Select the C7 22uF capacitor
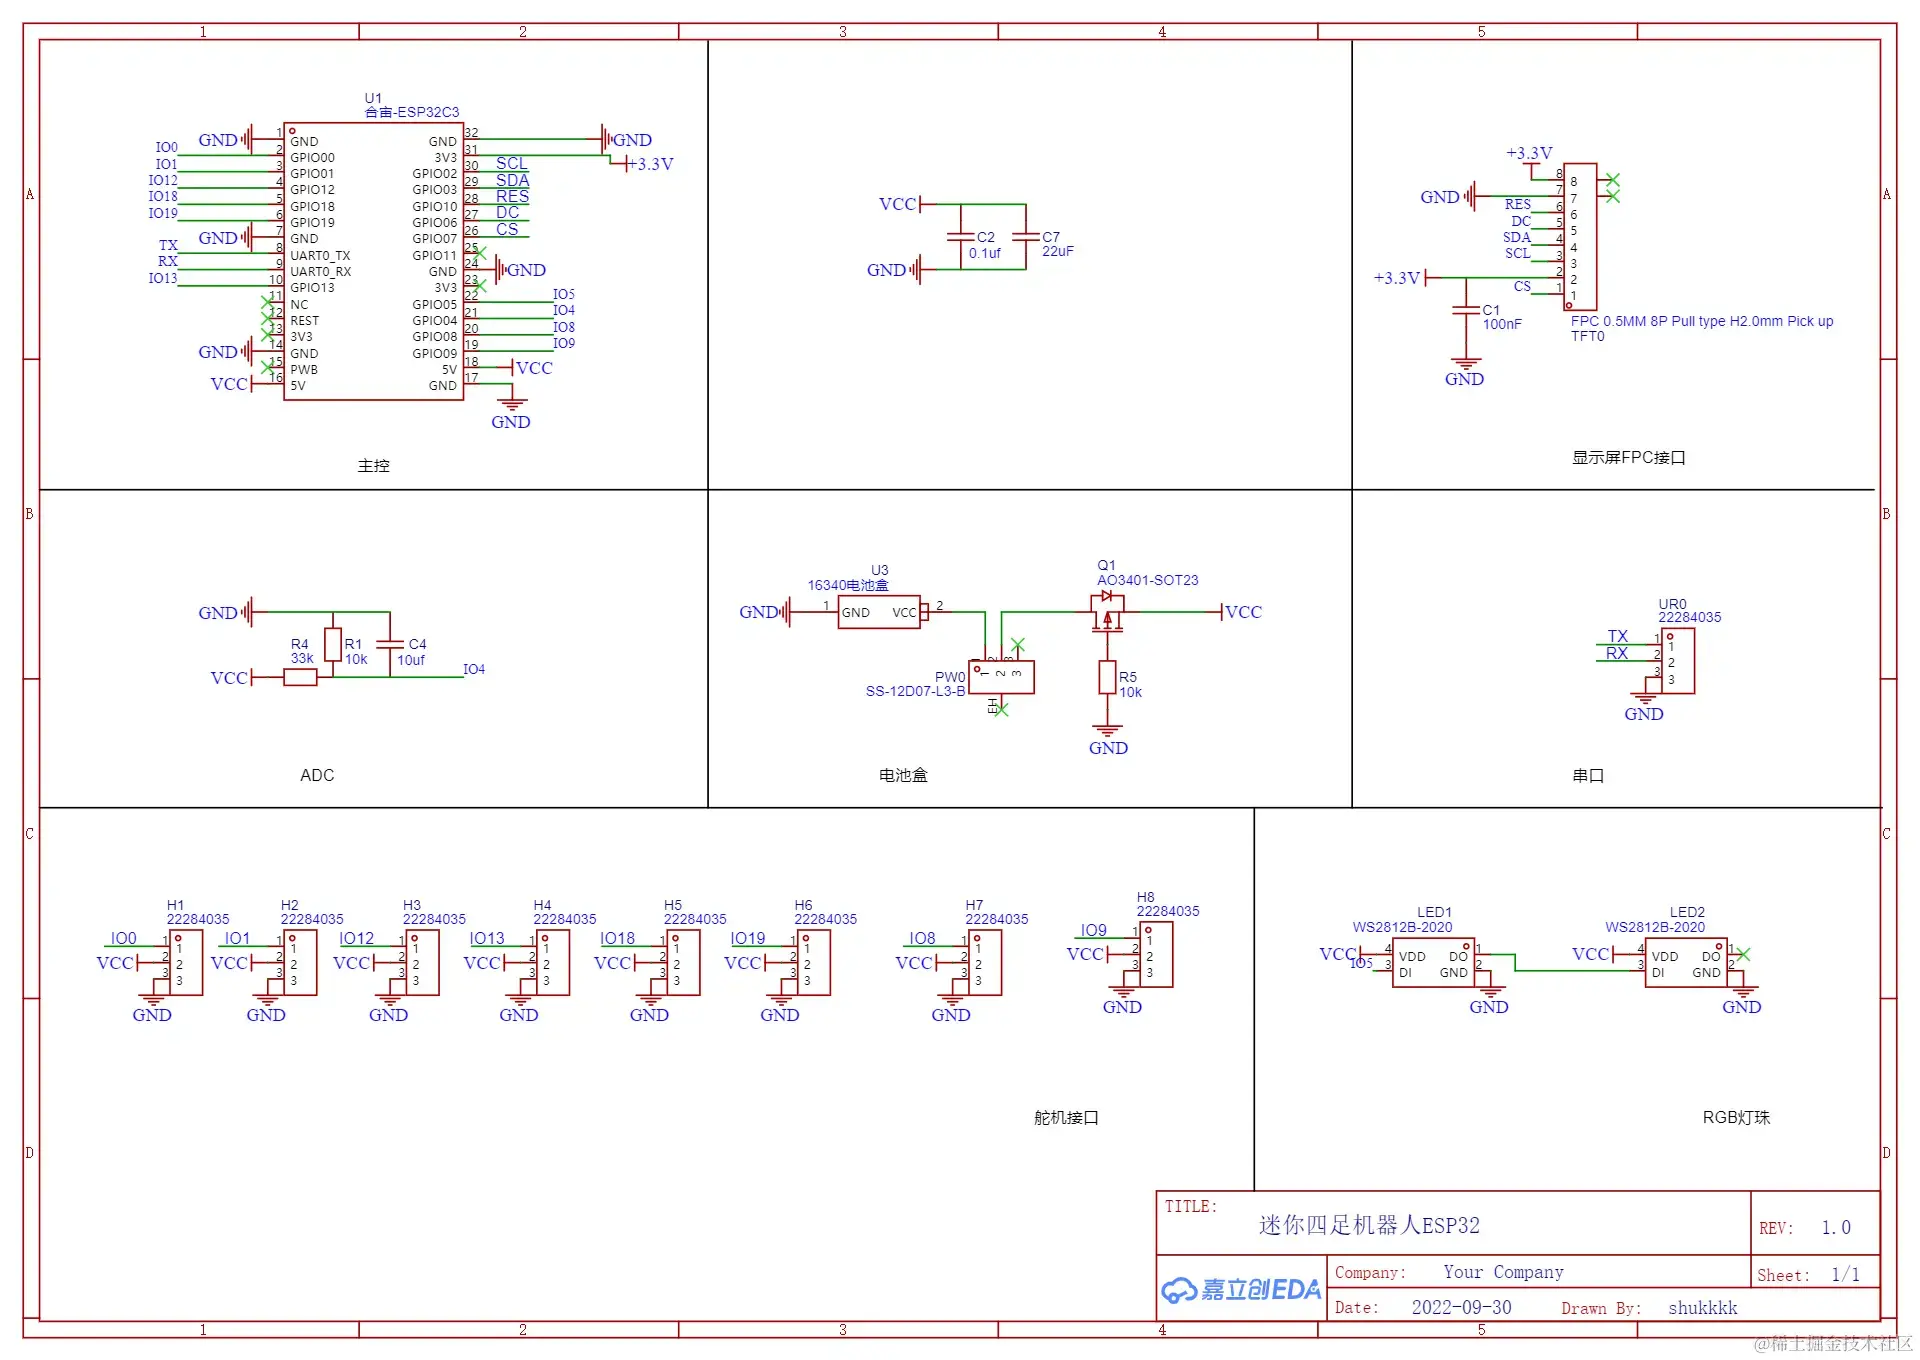This screenshot has width=1920, height=1360. pyautogui.click(x=1026, y=237)
